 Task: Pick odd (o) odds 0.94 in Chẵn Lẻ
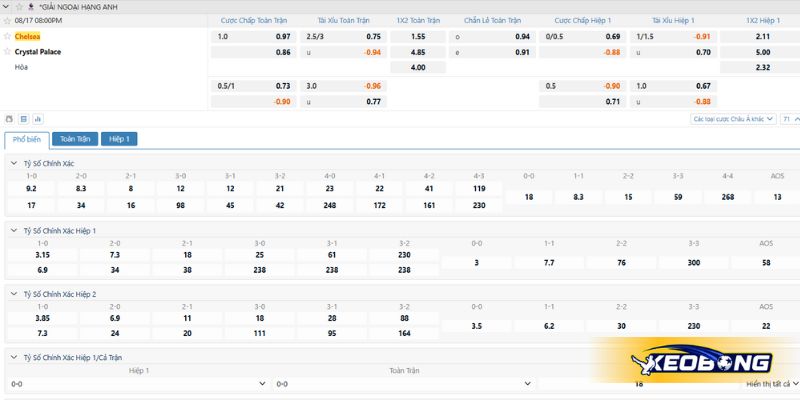(492, 37)
